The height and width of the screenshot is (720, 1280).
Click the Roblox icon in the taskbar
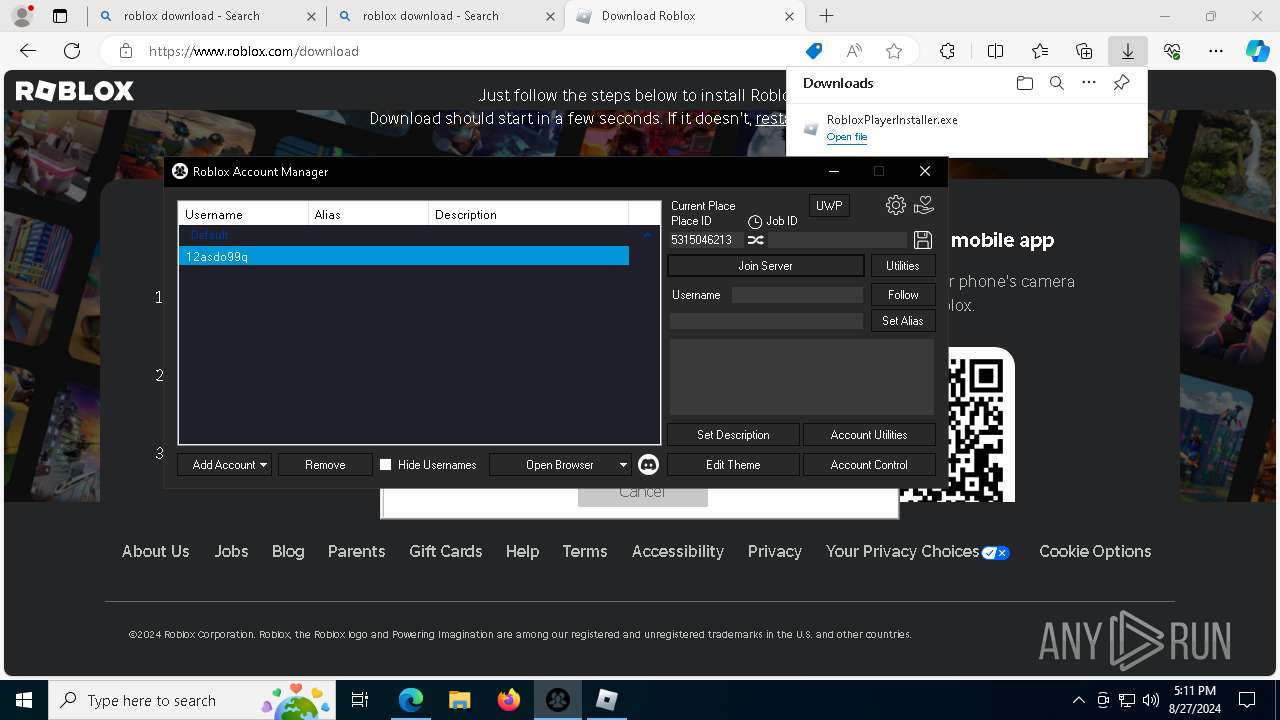pos(607,700)
